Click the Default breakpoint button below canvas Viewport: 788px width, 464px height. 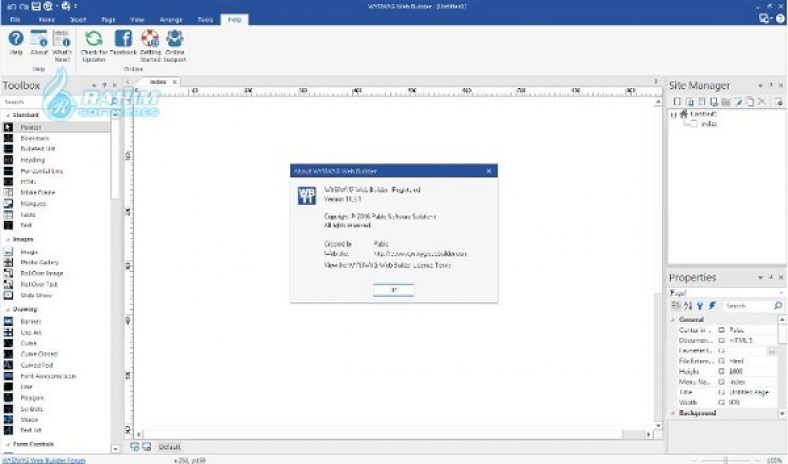(169, 447)
